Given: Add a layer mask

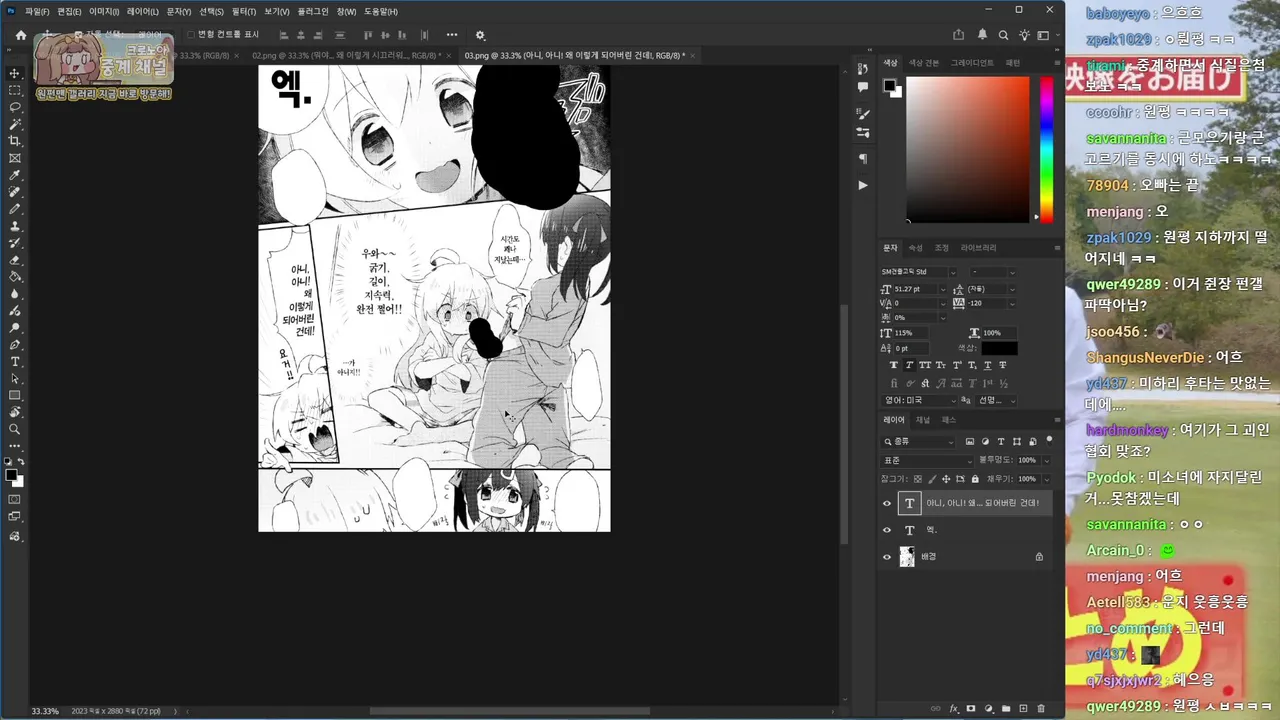Looking at the screenshot, I should pos(971,709).
